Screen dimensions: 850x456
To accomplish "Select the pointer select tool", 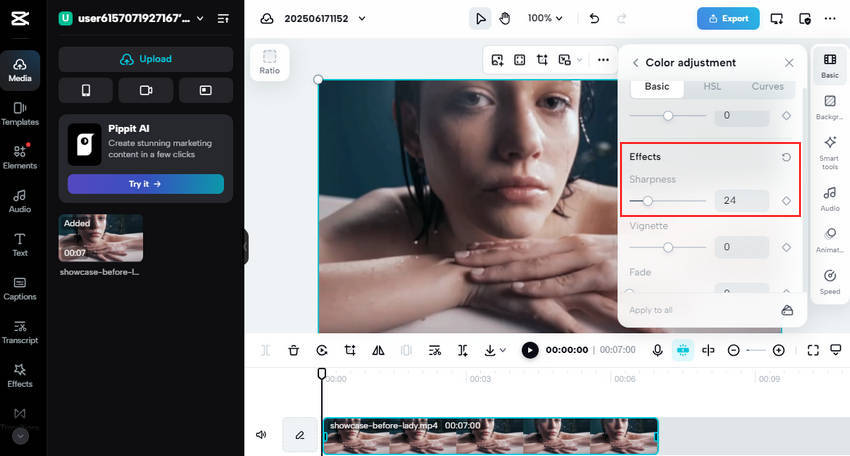I will tap(480, 18).
